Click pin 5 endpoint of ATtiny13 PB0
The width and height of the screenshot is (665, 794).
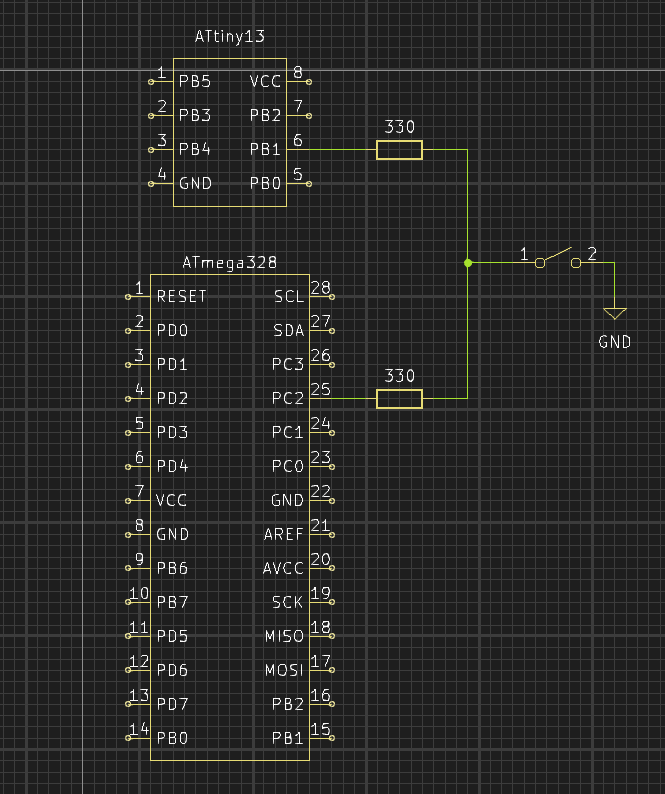(x=309, y=184)
